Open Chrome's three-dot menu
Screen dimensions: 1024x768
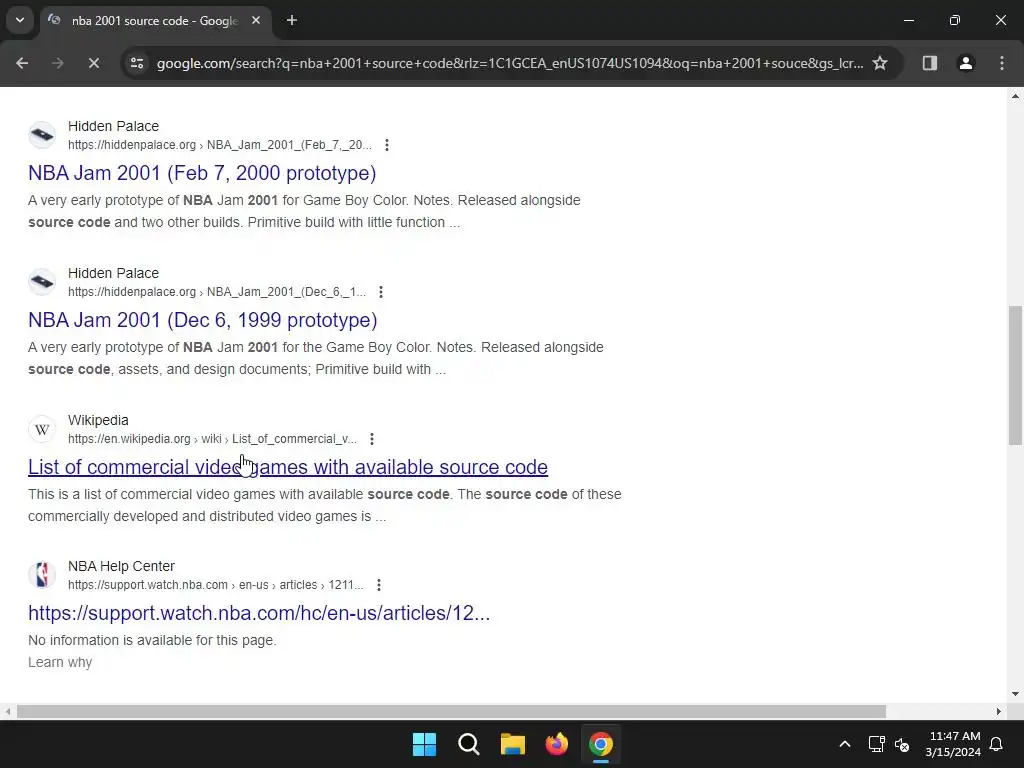pos(1002,63)
